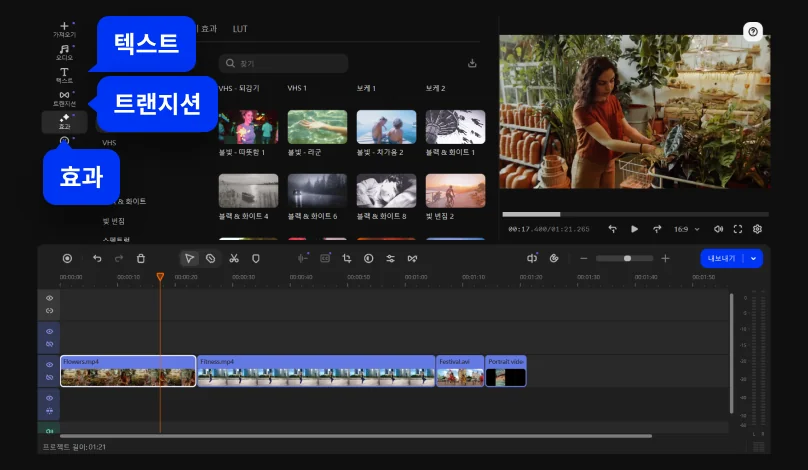
Task: Open the crop and rotate tool
Action: tap(347, 258)
